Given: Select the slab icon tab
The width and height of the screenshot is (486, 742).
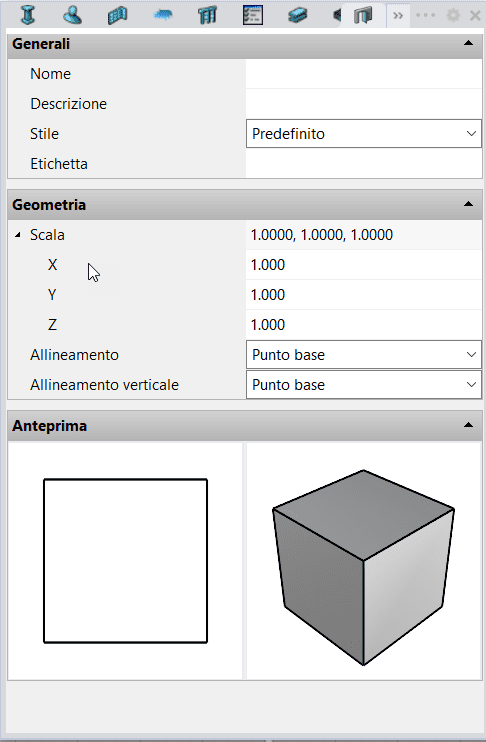Looking at the screenshot, I should click(298, 15).
